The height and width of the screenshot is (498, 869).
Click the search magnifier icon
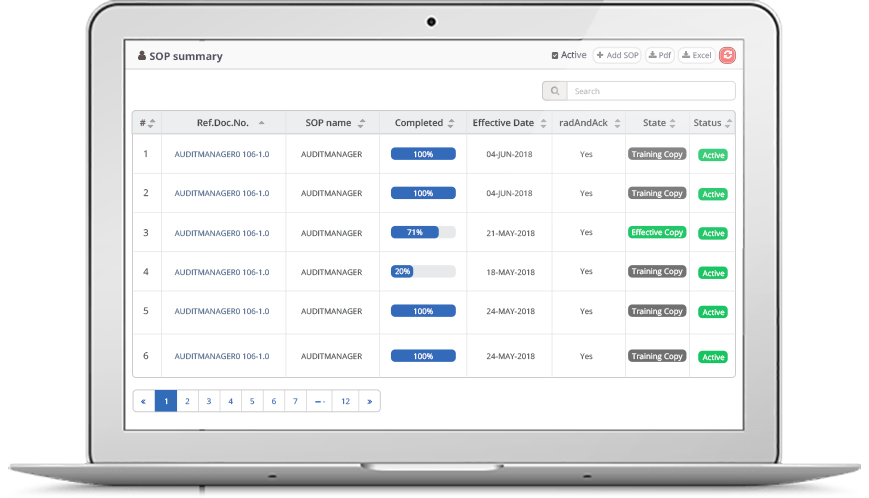[554, 91]
